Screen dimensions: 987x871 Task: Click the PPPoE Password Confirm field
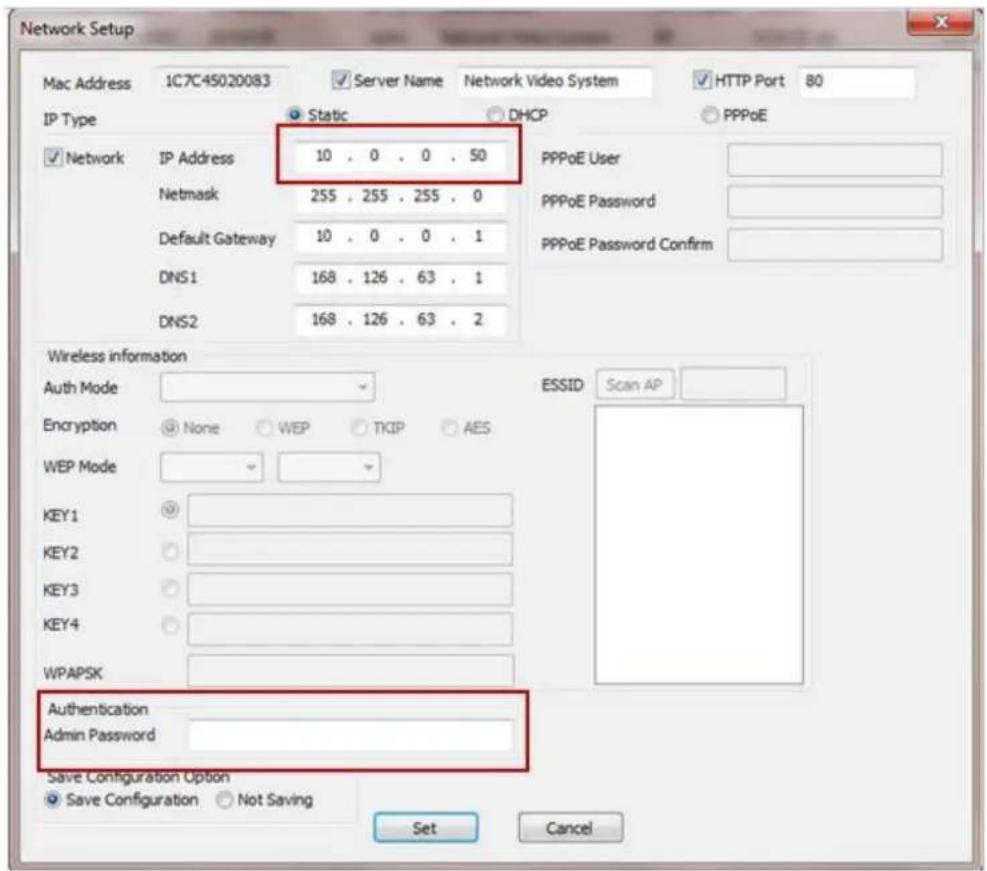click(x=835, y=245)
